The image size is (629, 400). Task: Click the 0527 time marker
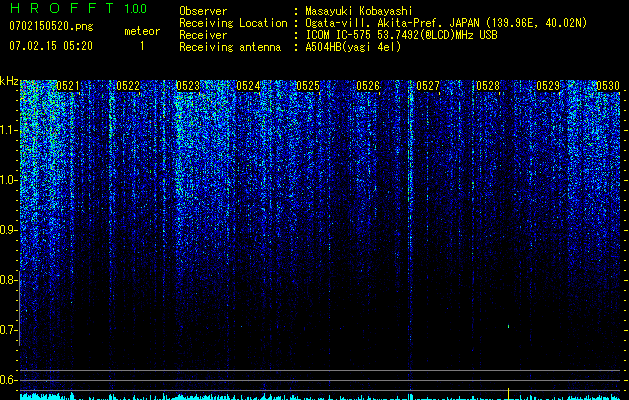point(428,86)
